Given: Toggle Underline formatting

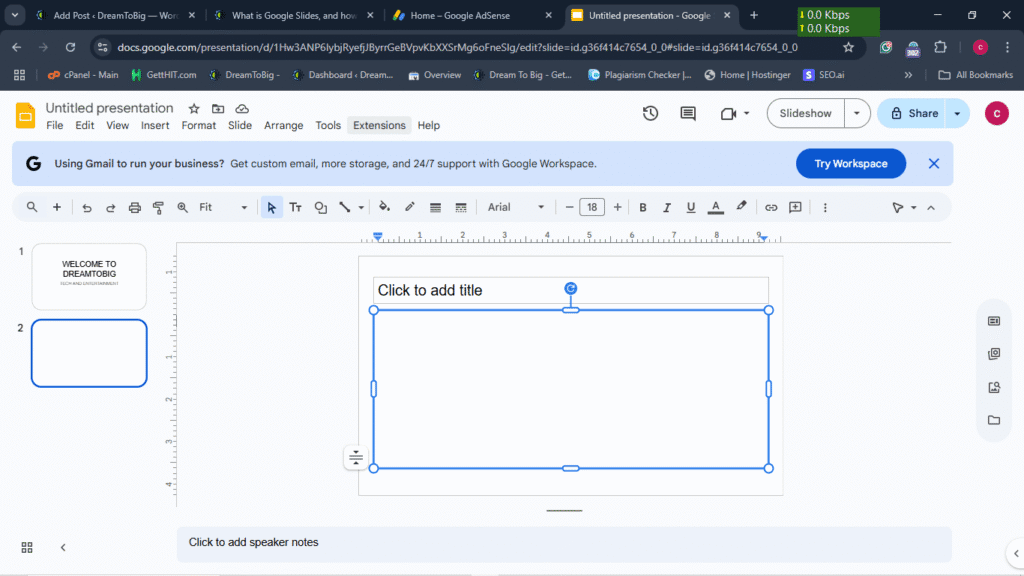Looking at the screenshot, I should point(691,208).
